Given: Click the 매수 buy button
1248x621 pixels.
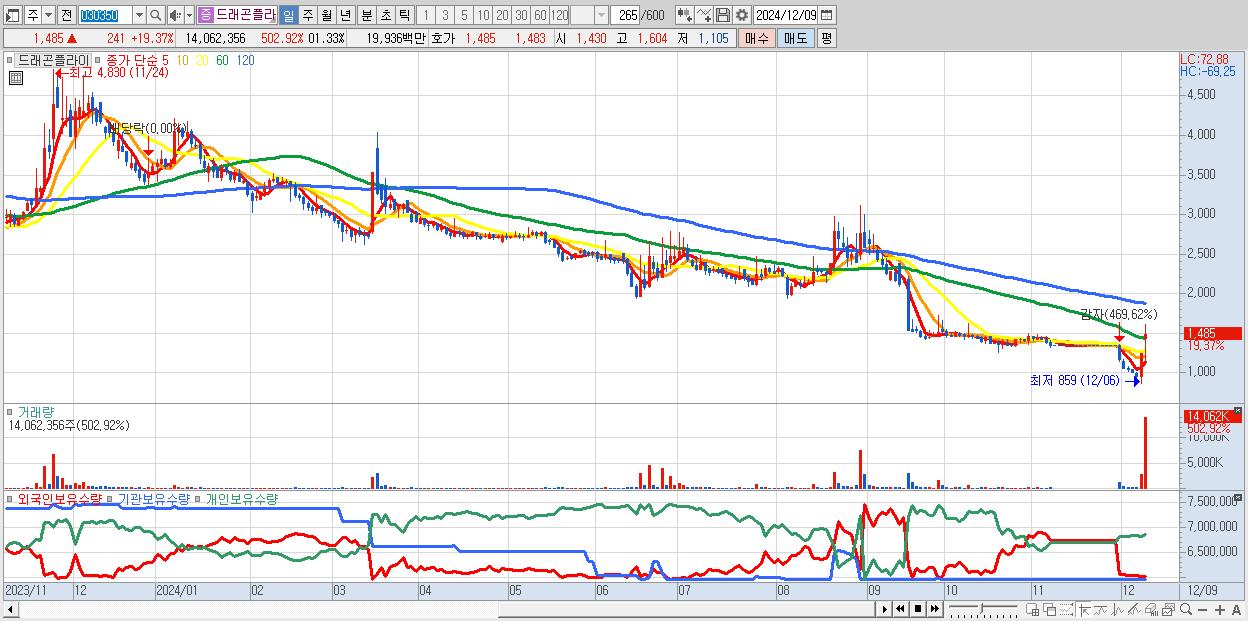Looking at the screenshot, I should coord(756,38).
